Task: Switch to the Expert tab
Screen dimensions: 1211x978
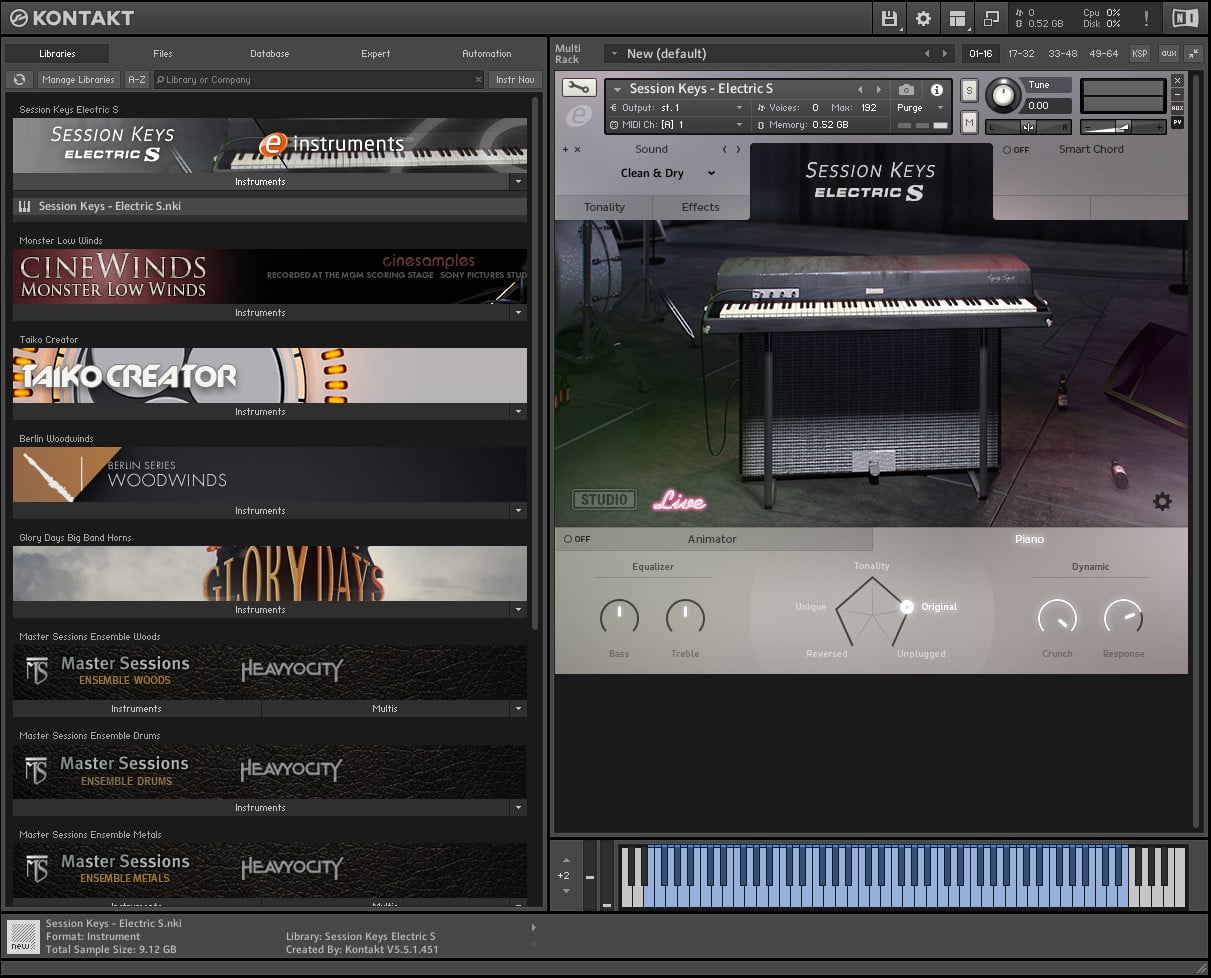Action: click(376, 53)
